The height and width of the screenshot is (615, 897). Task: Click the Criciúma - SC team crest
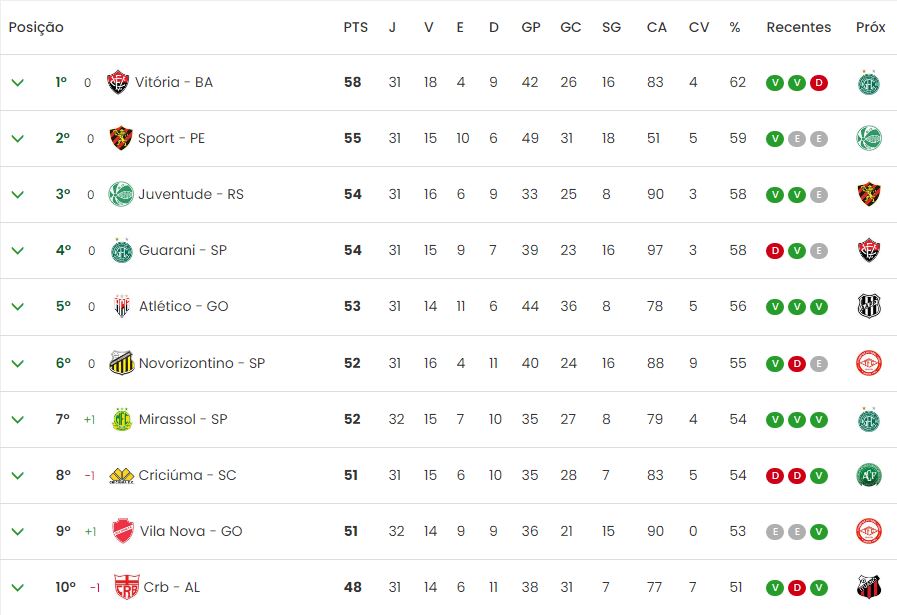click(x=122, y=475)
